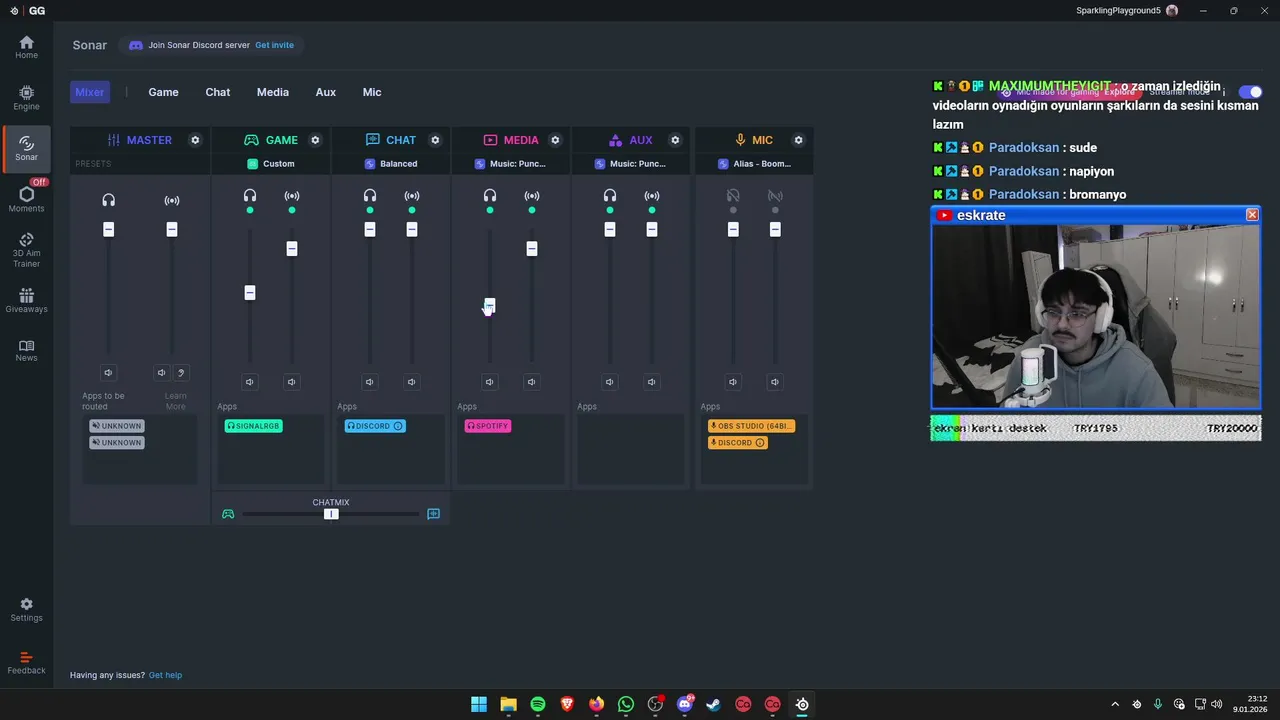The image size is (1280, 720).
Task: Open CHAT channel settings gear
Action: (435, 140)
